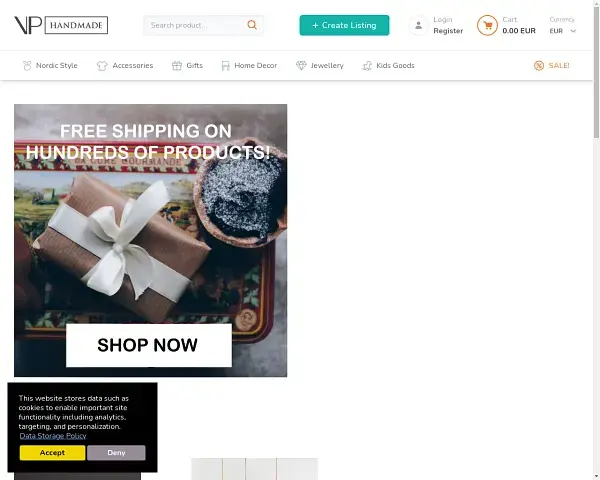
Task: Open the shopping cart icon
Action: point(487,25)
